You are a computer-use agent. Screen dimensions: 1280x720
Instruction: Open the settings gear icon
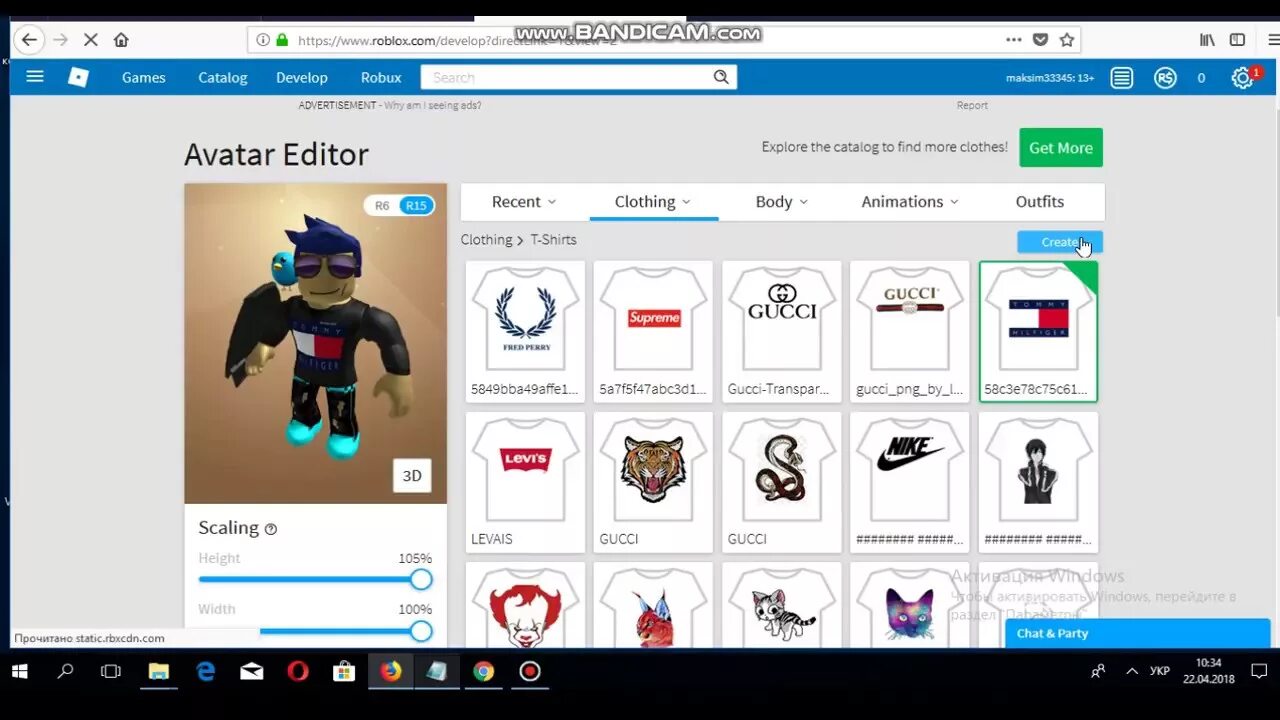(x=1242, y=78)
